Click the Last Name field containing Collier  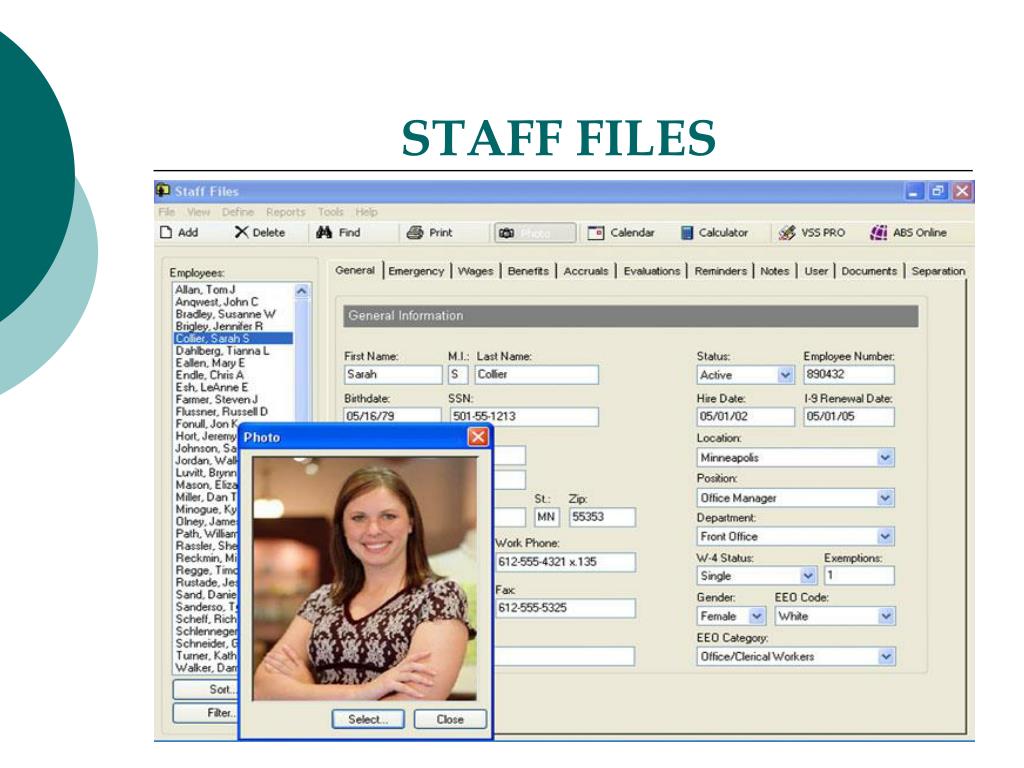point(536,374)
